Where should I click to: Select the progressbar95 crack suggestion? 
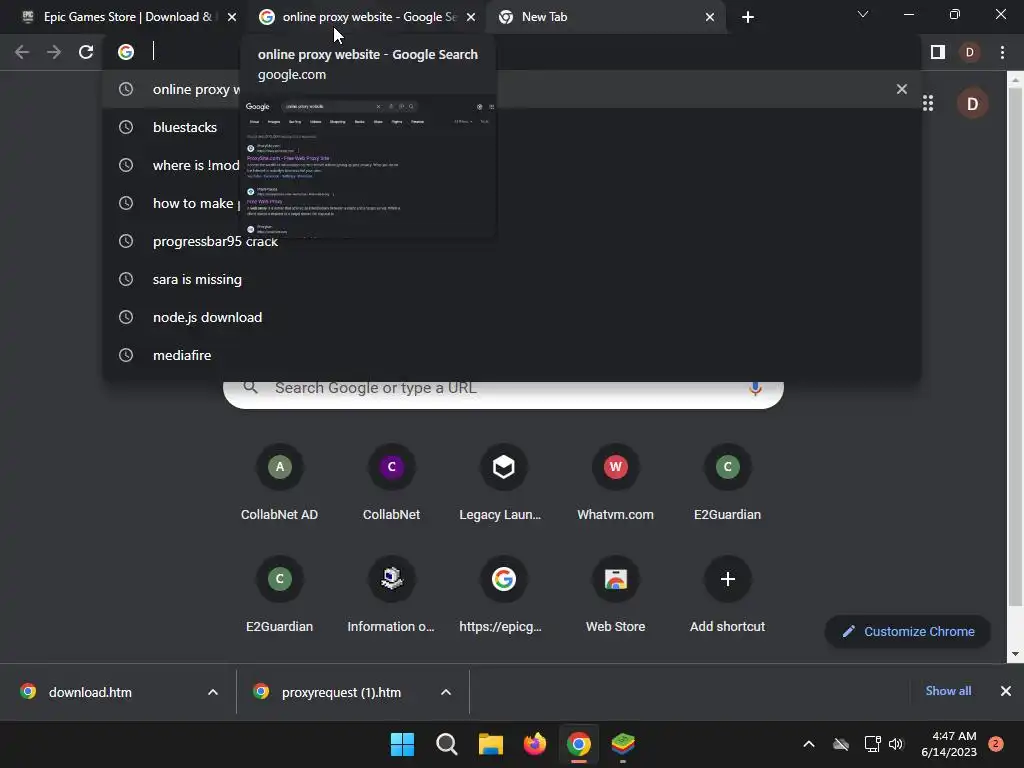pos(512,241)
